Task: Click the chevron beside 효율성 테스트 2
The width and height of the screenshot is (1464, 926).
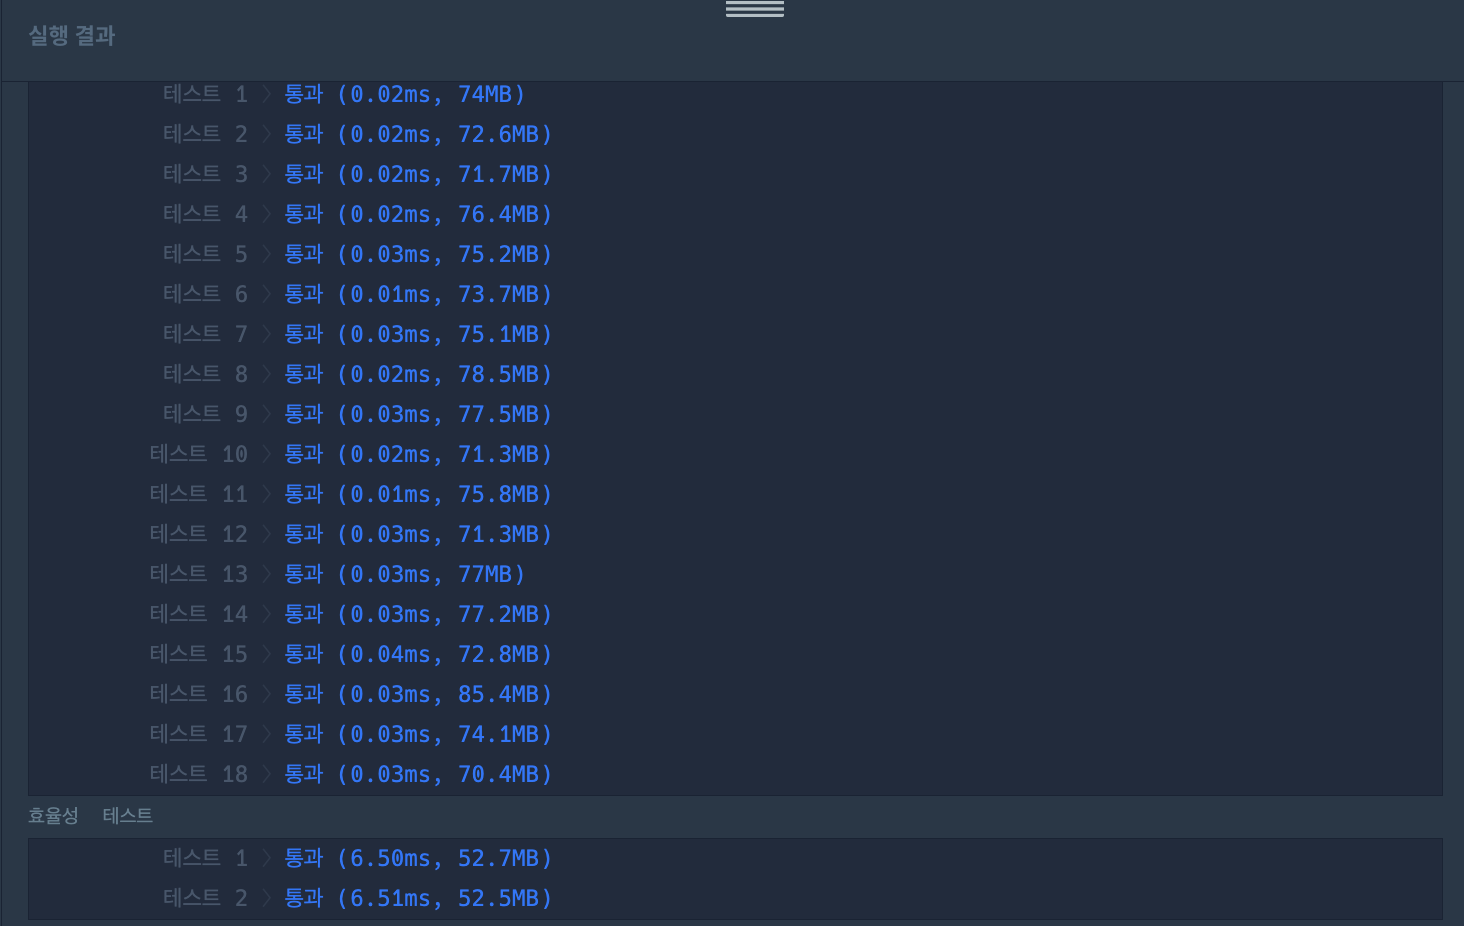Action: (267, 898)
